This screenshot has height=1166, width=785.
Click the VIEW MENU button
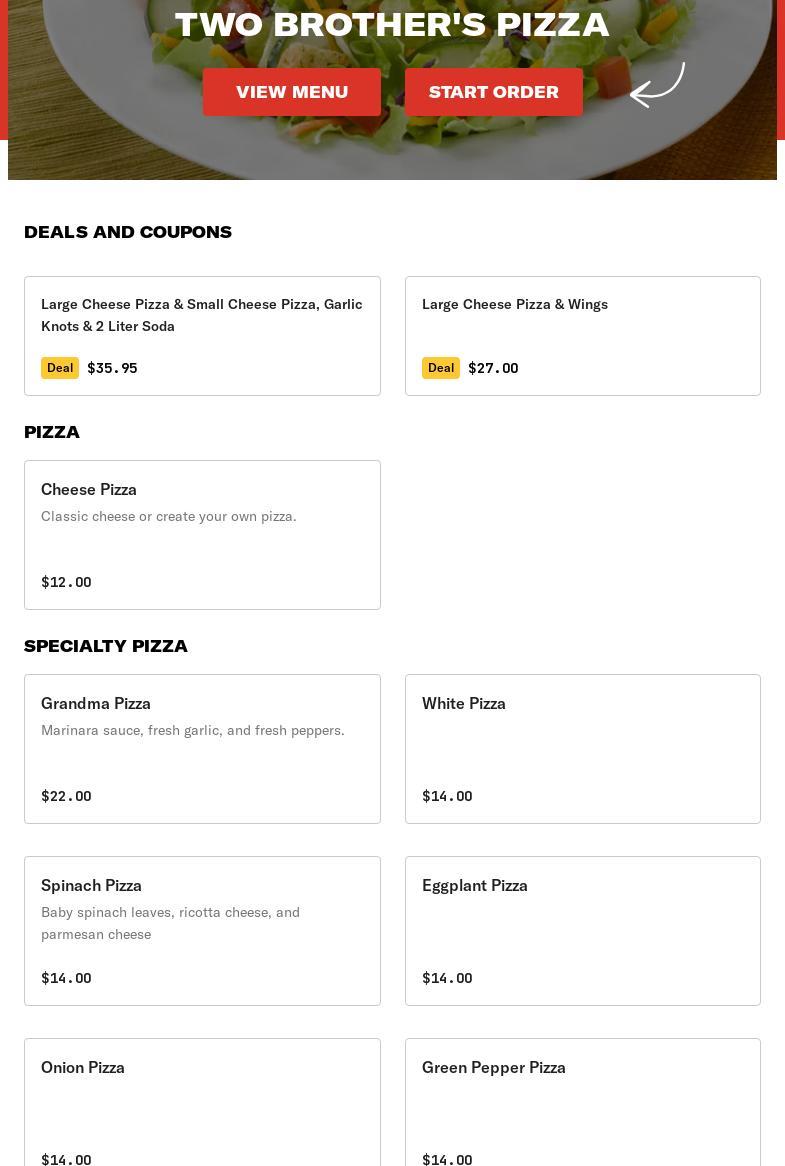click(x=291, y=92)
